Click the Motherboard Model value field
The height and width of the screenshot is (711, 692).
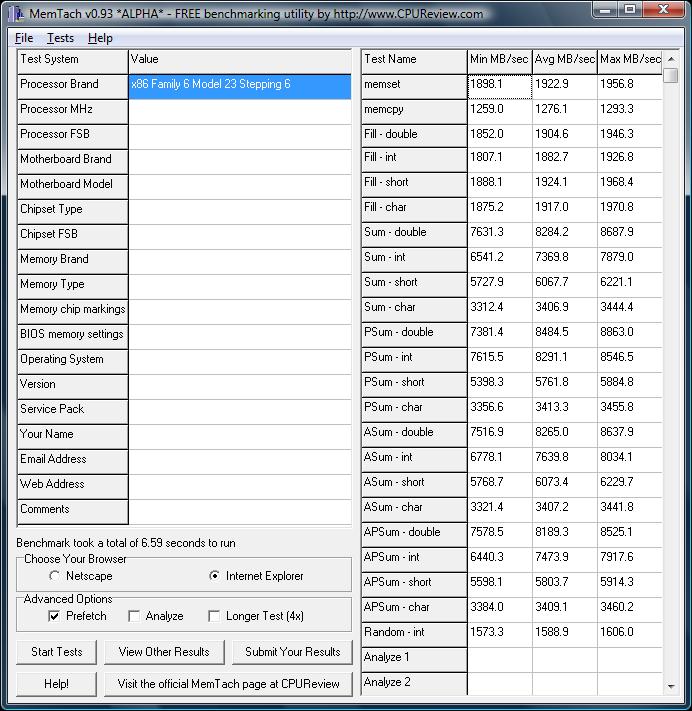tap(240, 187)
